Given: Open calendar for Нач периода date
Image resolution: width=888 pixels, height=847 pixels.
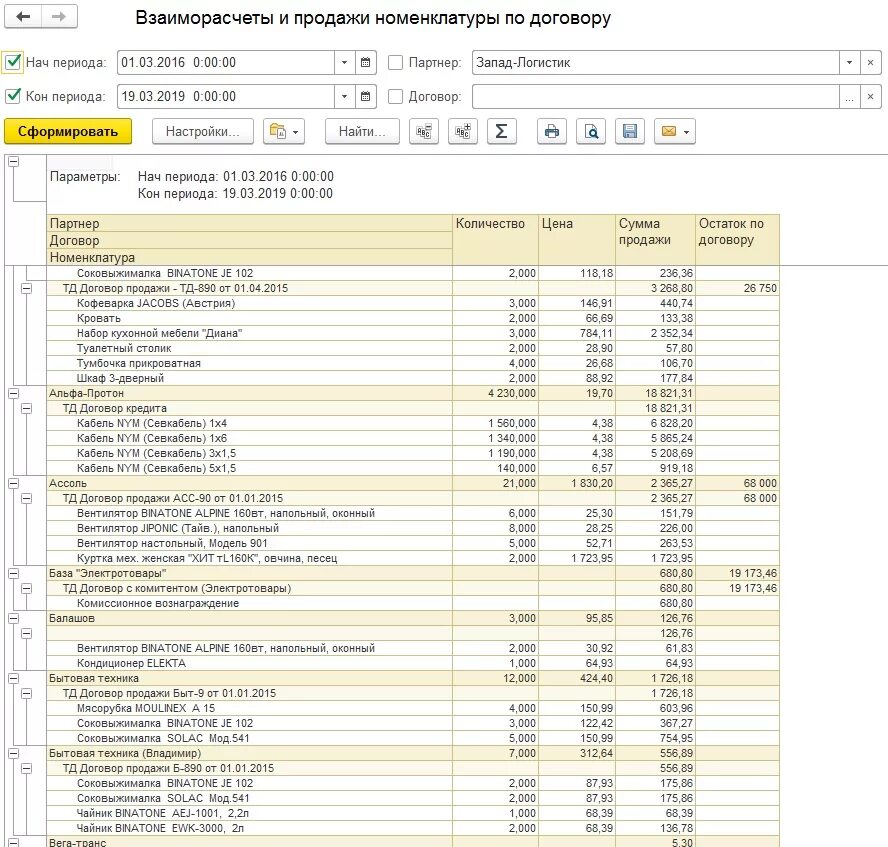Looking at the screenshot, I should click(x=365, y=62).
